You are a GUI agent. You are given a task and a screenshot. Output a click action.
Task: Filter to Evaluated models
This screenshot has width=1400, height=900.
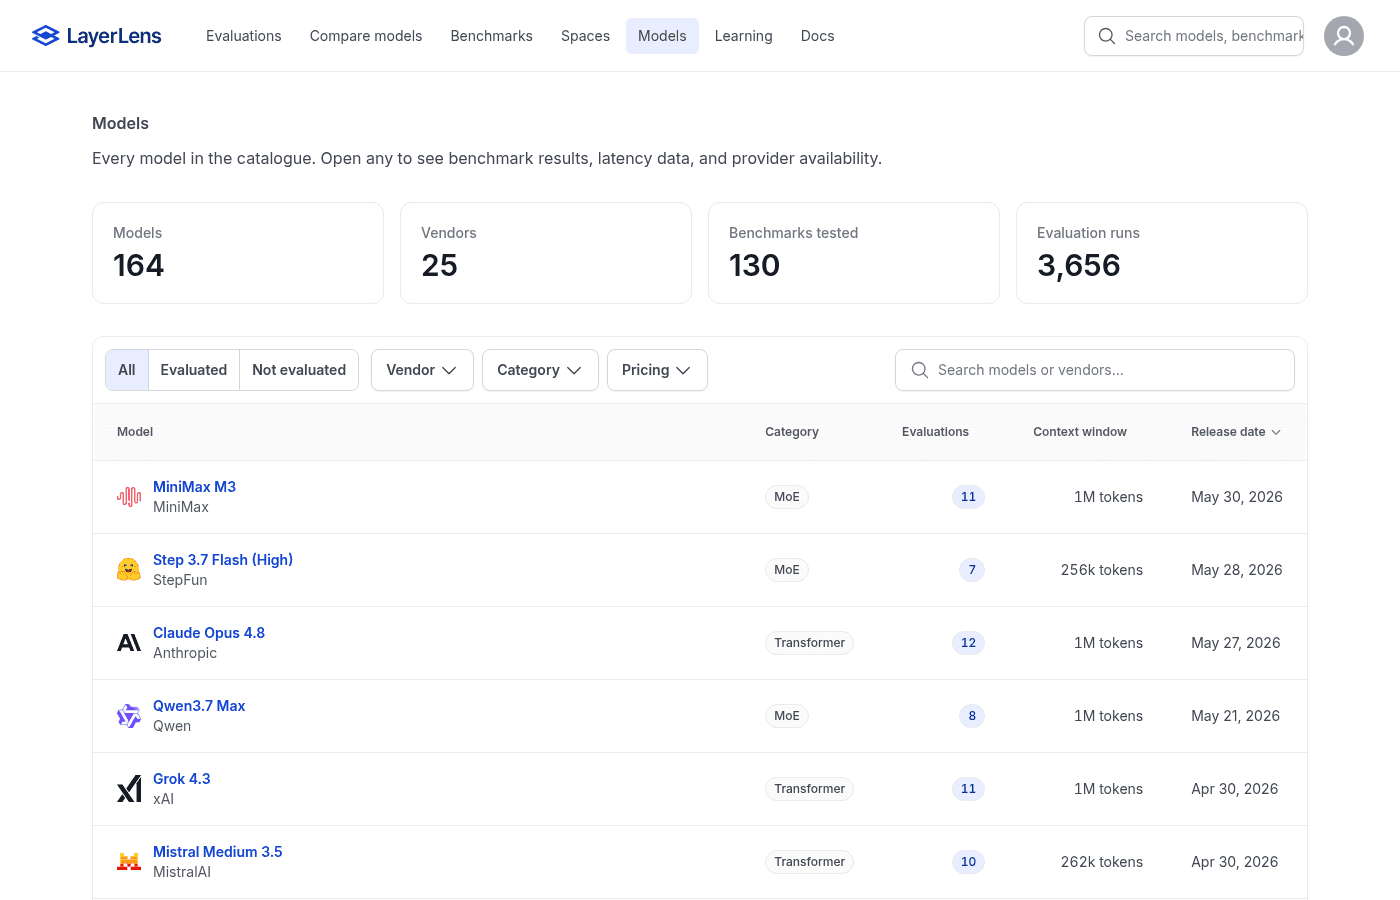point(194,370)
